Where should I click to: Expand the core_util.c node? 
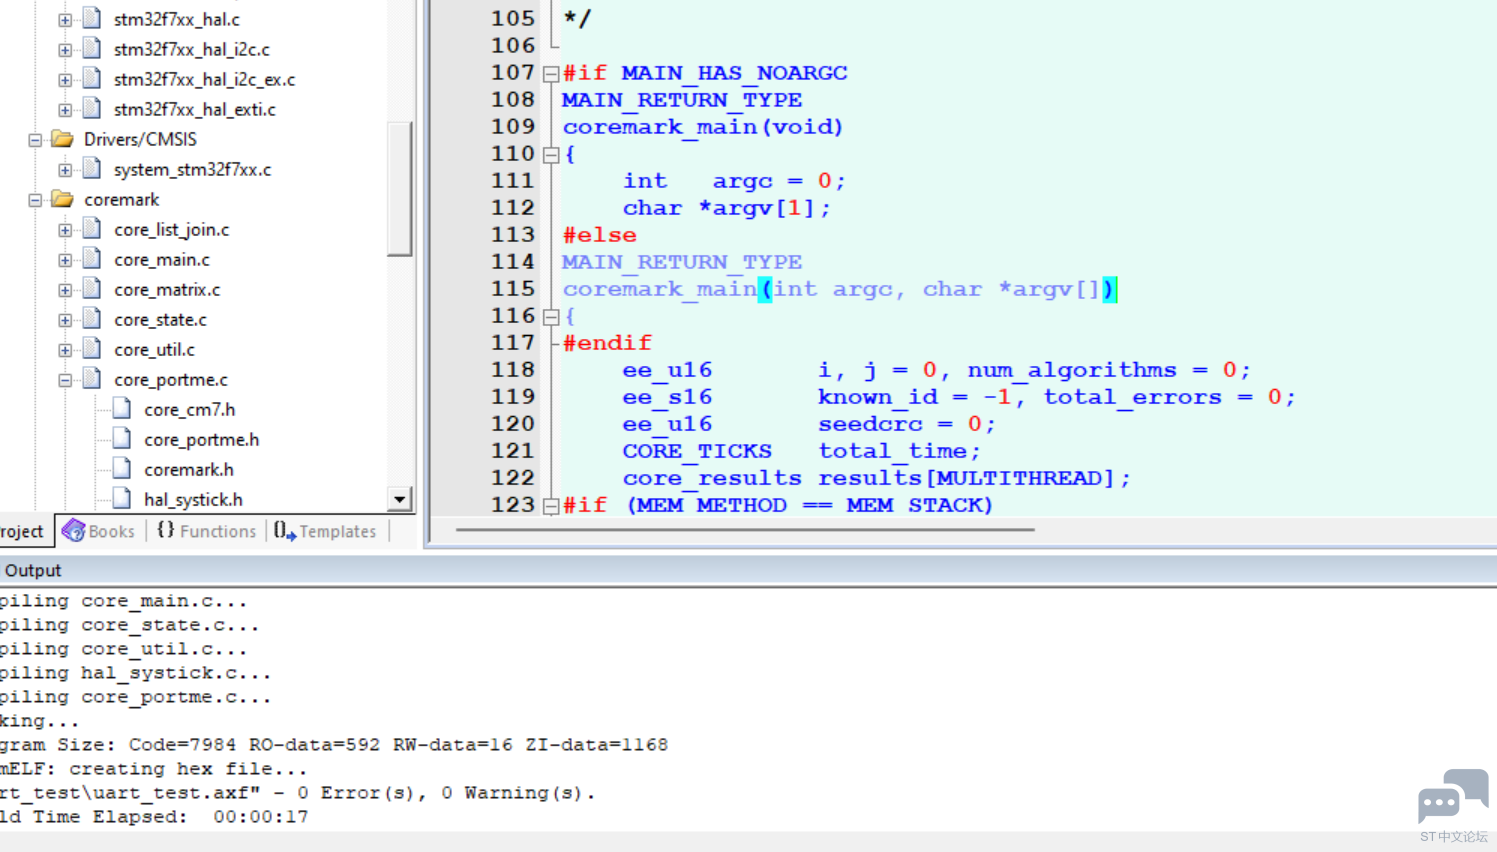tap(65, 350)
